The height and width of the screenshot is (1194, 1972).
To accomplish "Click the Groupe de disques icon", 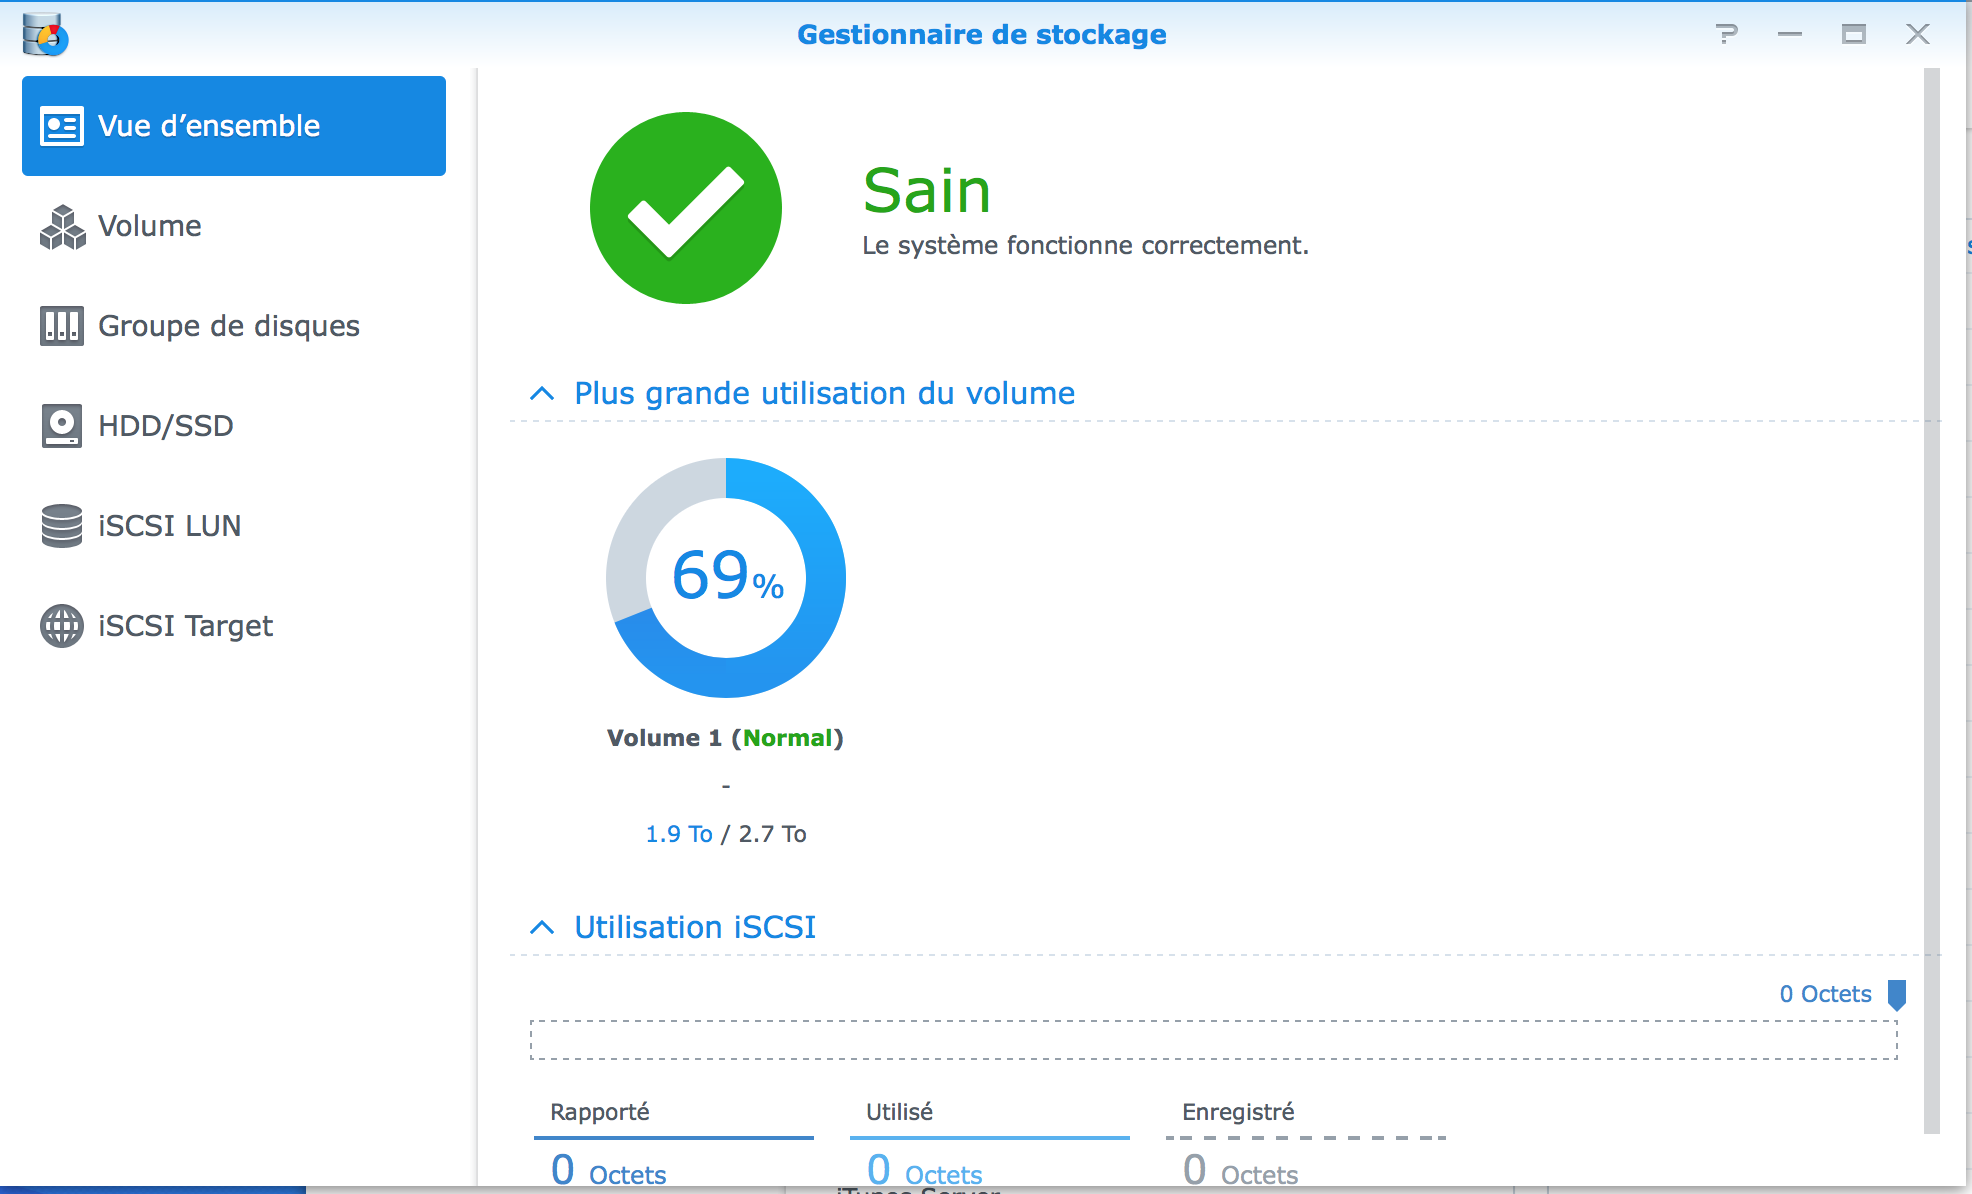I will pos(62,326).
